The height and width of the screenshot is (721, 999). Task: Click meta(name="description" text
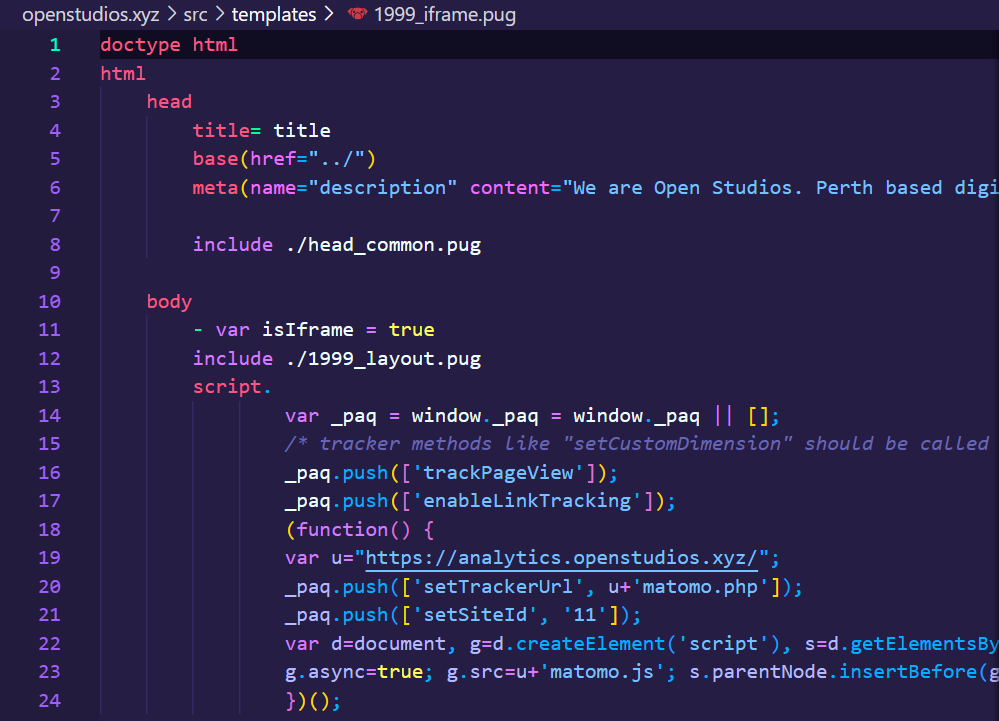pyautogui.click(x=325, y=187)
